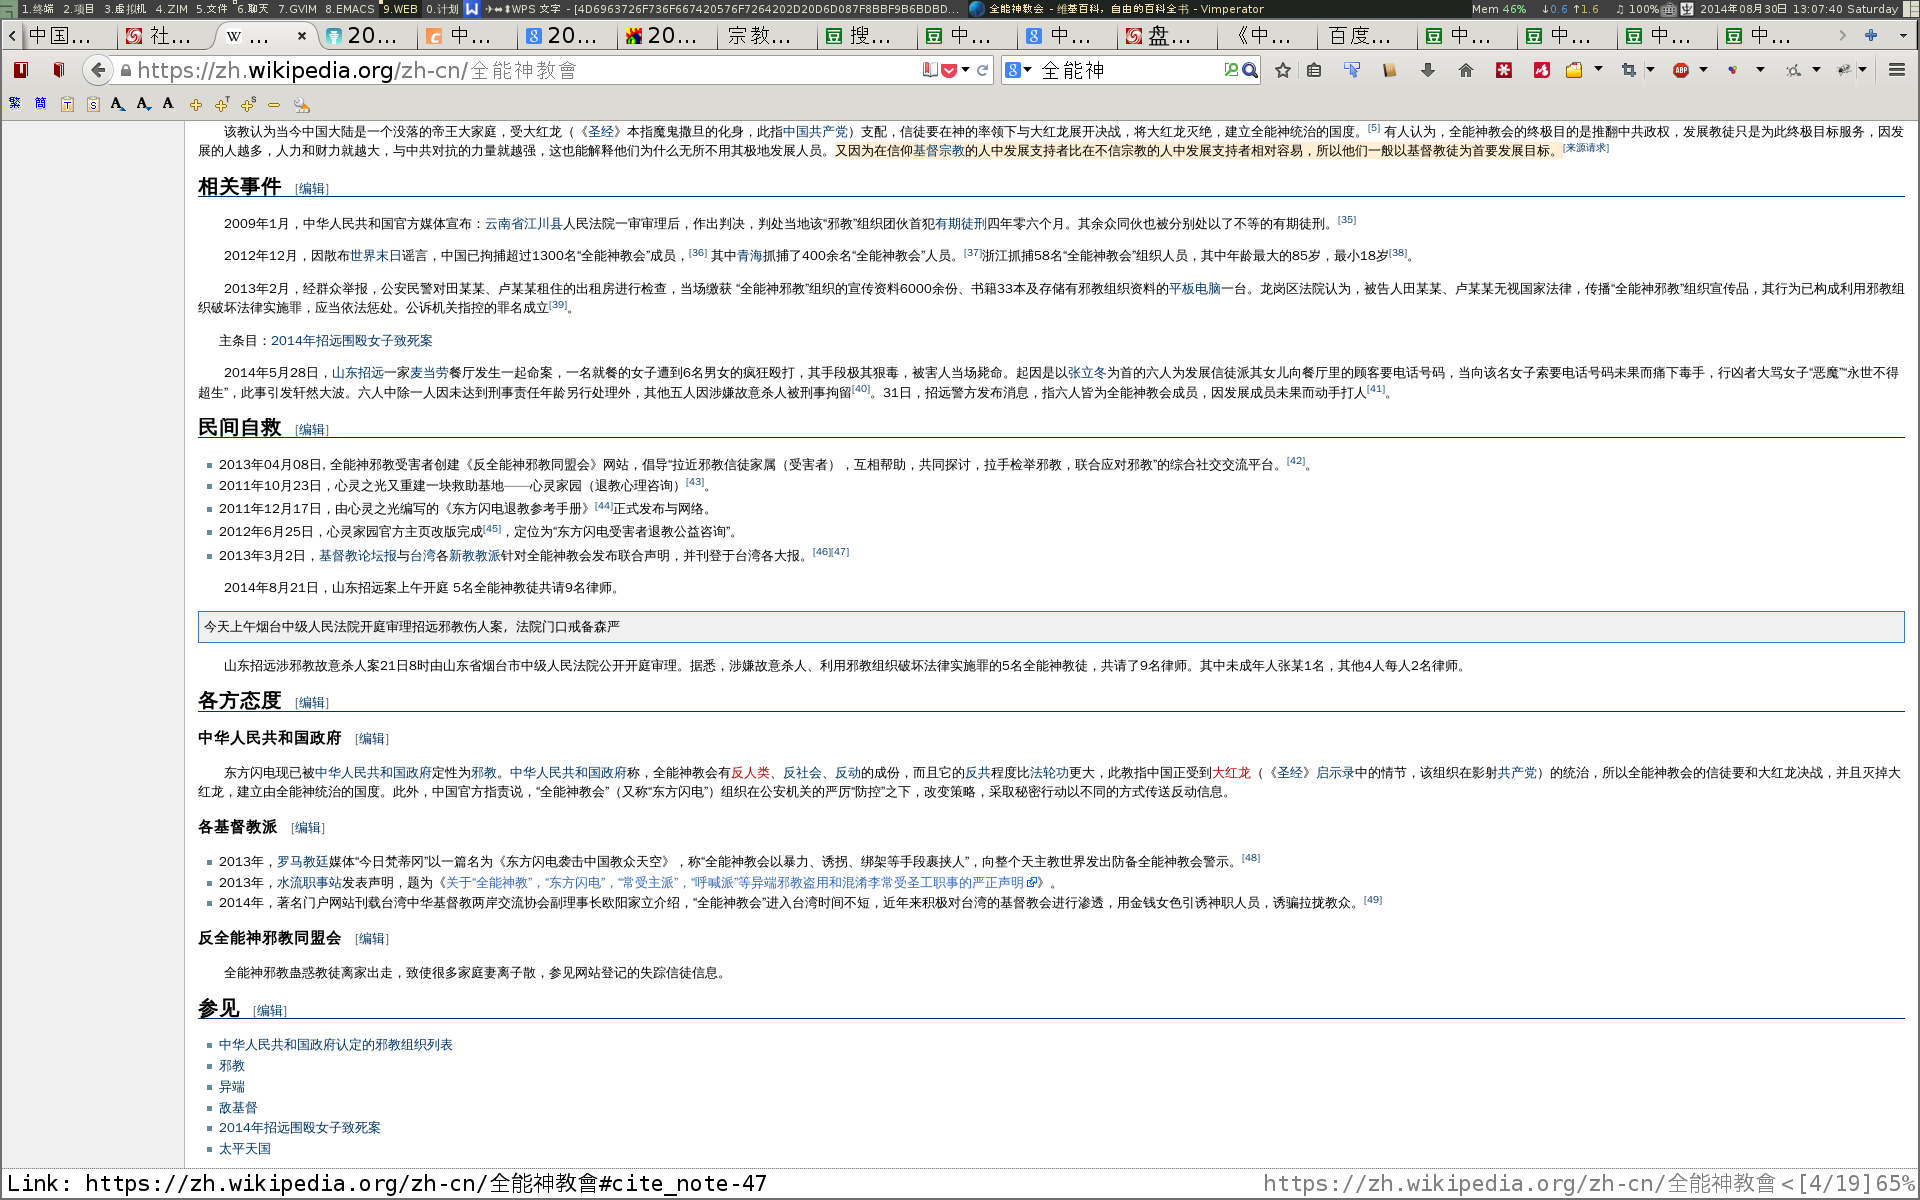1920x1200 pixels.
Task: Expand the dropdown arrow beside the folder icon
Action: click(x=1598, y=70)
